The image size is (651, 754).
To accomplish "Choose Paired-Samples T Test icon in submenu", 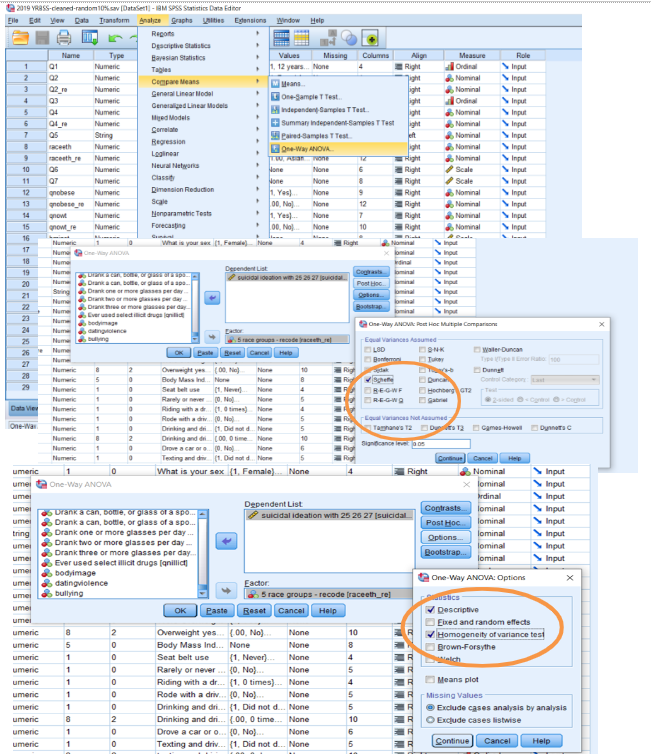I will pos(275,136).
